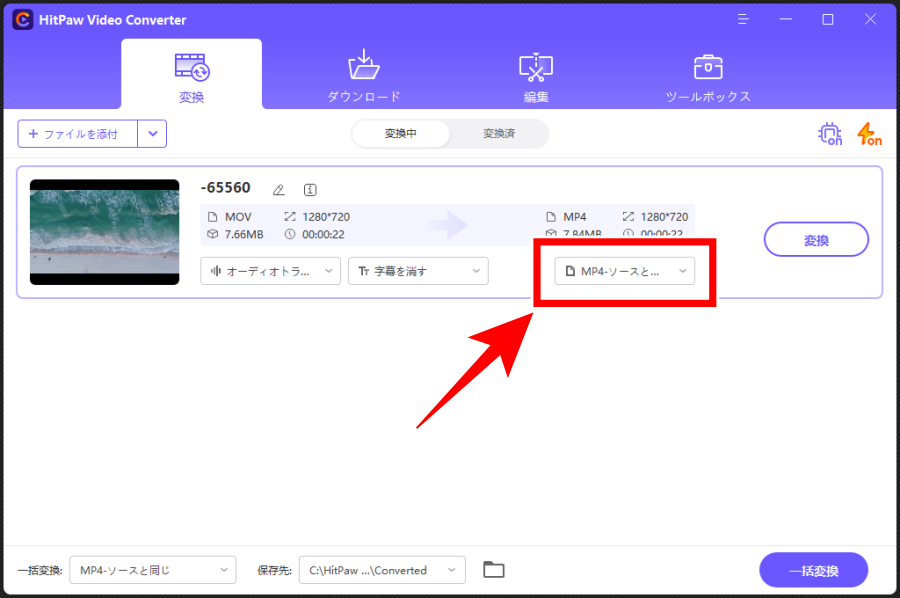Screen dimensions: 900x598
Task: Open output folder with folder icon
Action: pos(494,570)
